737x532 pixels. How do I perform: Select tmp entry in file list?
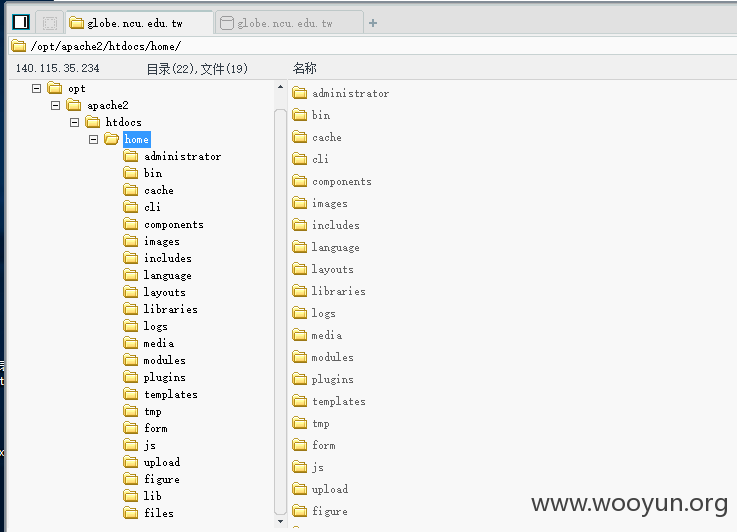[x=321, y=423]
